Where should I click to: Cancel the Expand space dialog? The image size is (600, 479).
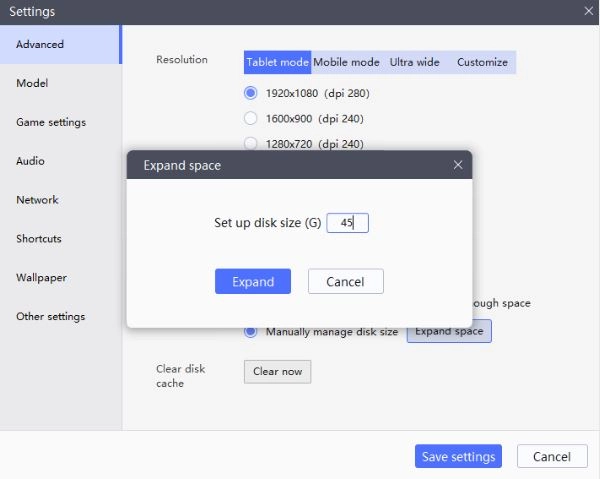click(345, 281)
